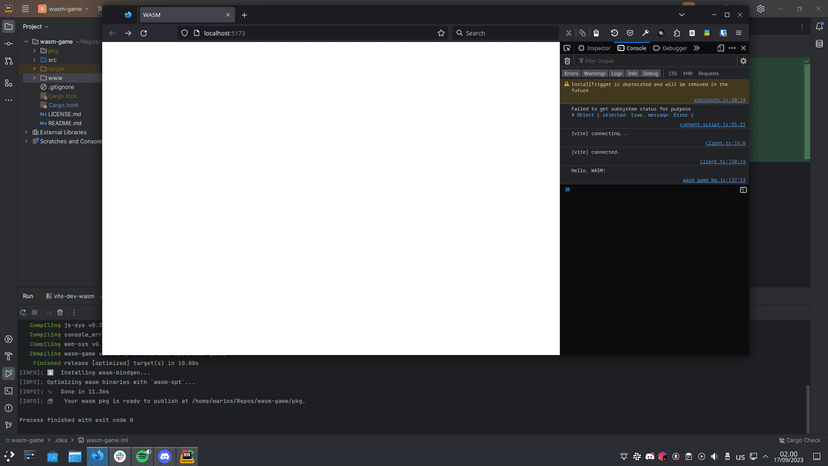Toggle the Warnings console filter
This screenshot has height=466, width=828.
(x=594, y=73)
